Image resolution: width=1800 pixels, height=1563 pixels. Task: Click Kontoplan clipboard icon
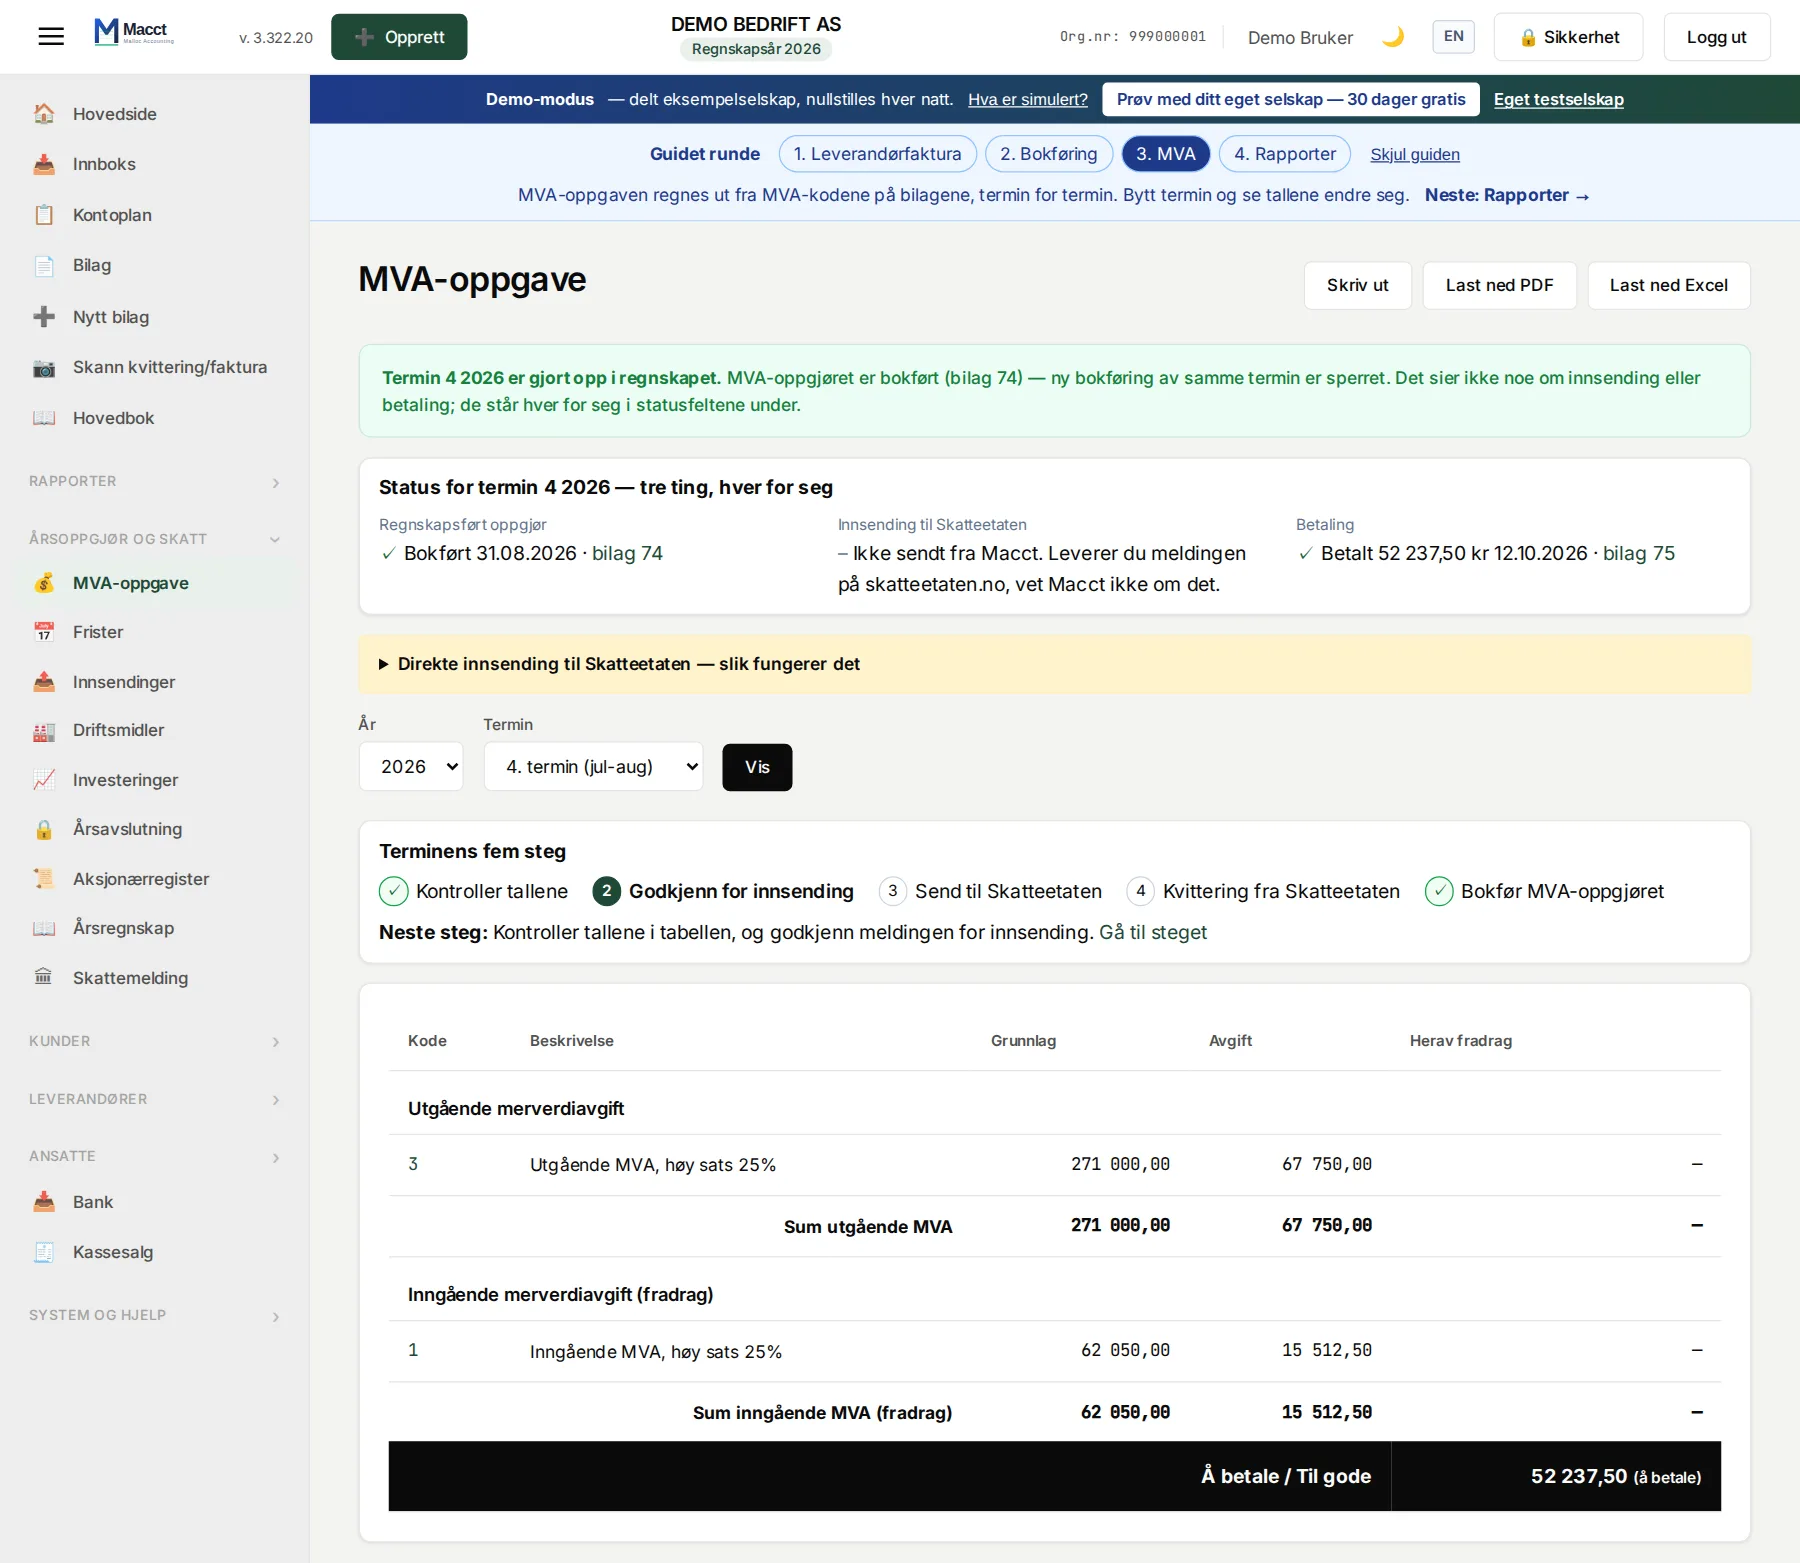pyautogui.click(x=44, y=215)
